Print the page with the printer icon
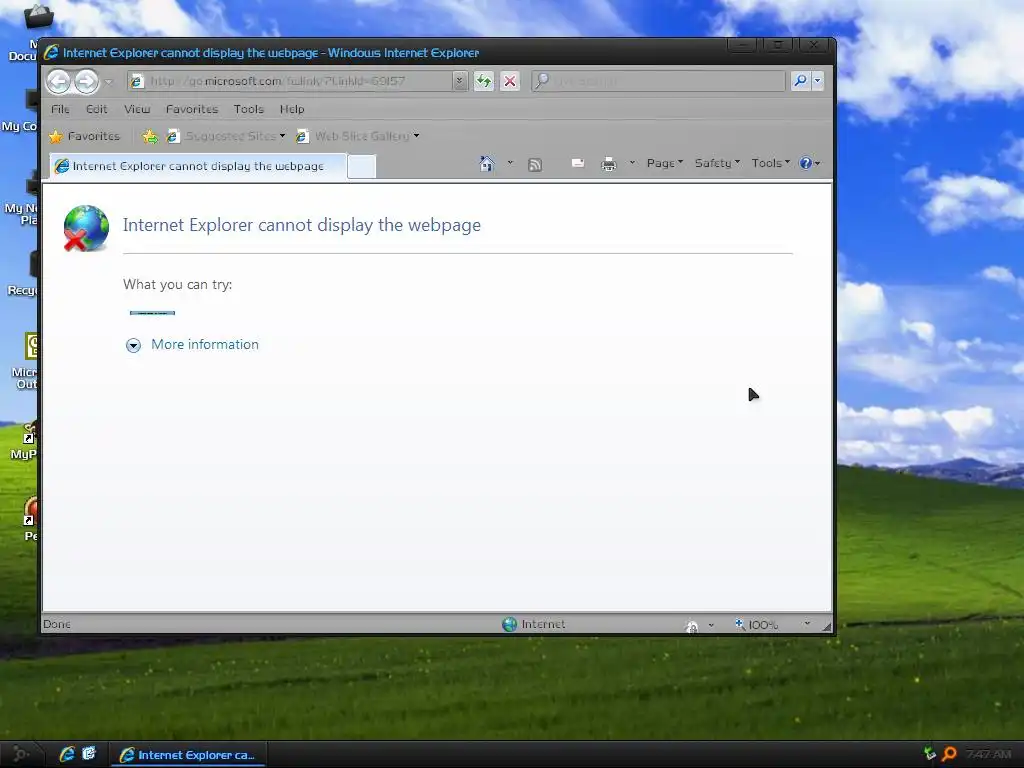The height and width of the screenshot is (768, 1024). [609, 164]
